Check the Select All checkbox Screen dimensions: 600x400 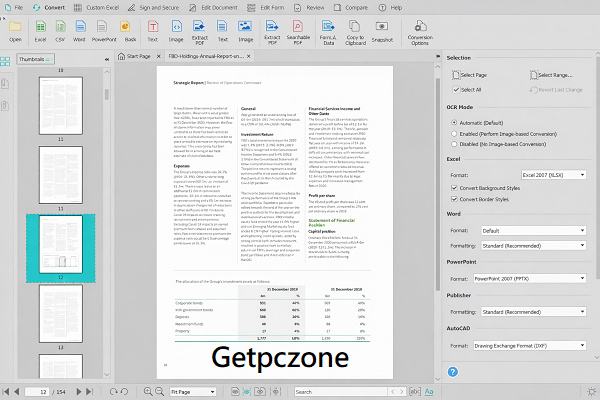coord(456,90)
